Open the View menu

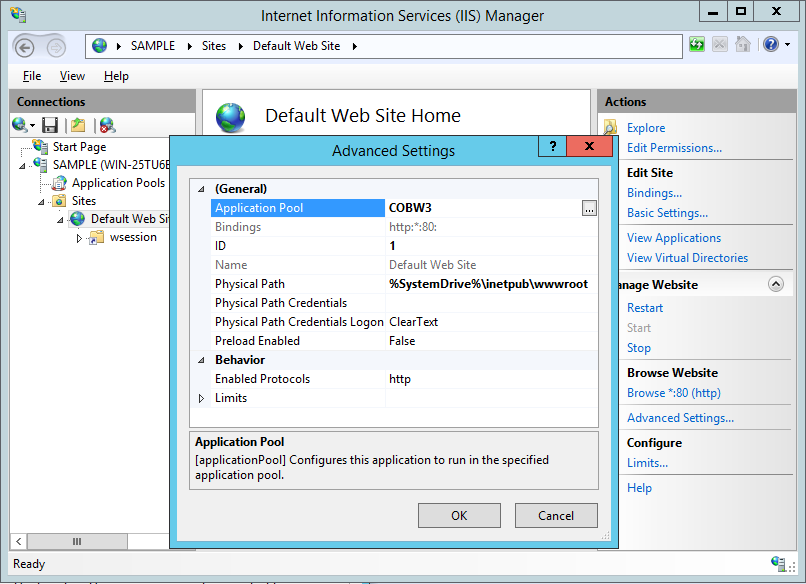coord(72,76)
